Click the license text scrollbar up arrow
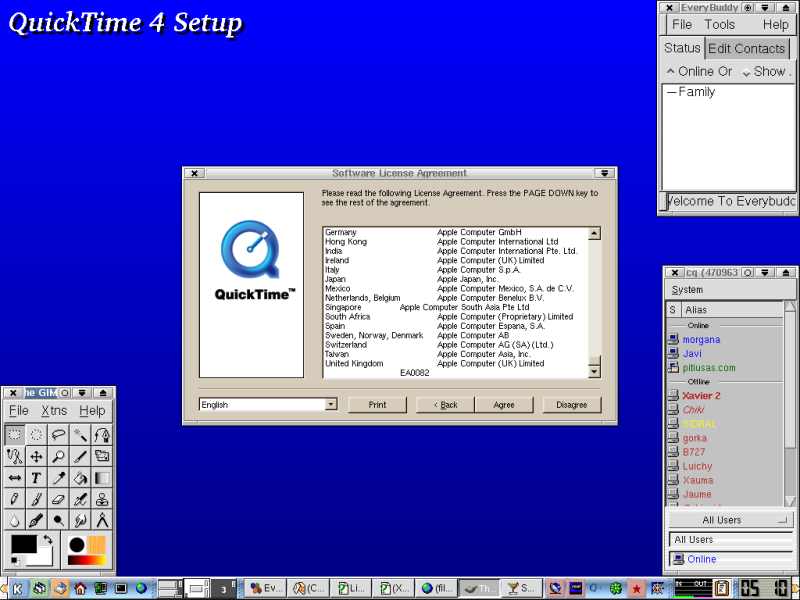Viewport: 800px width, 600px height. click(x=594, y=234)
